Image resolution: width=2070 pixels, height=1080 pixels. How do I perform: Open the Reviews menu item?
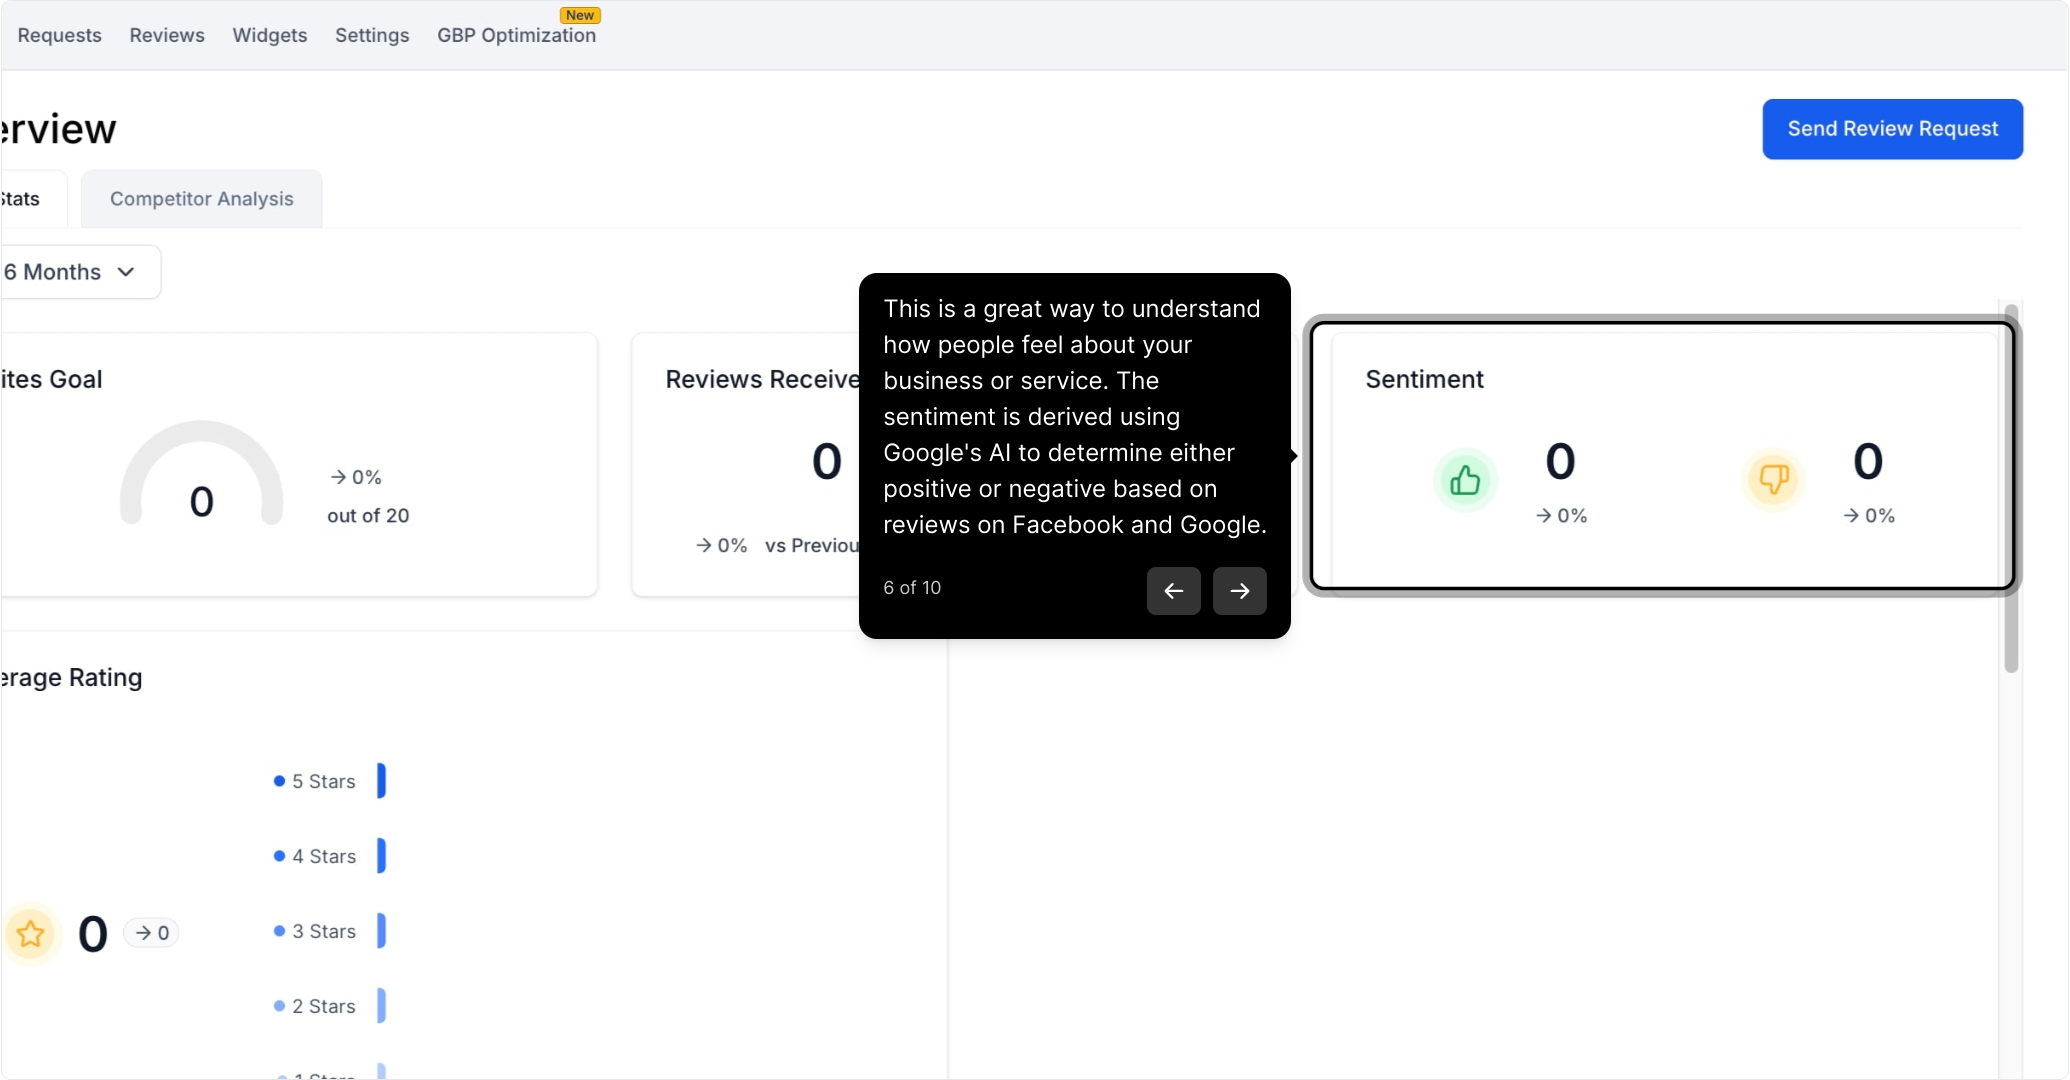167,35
